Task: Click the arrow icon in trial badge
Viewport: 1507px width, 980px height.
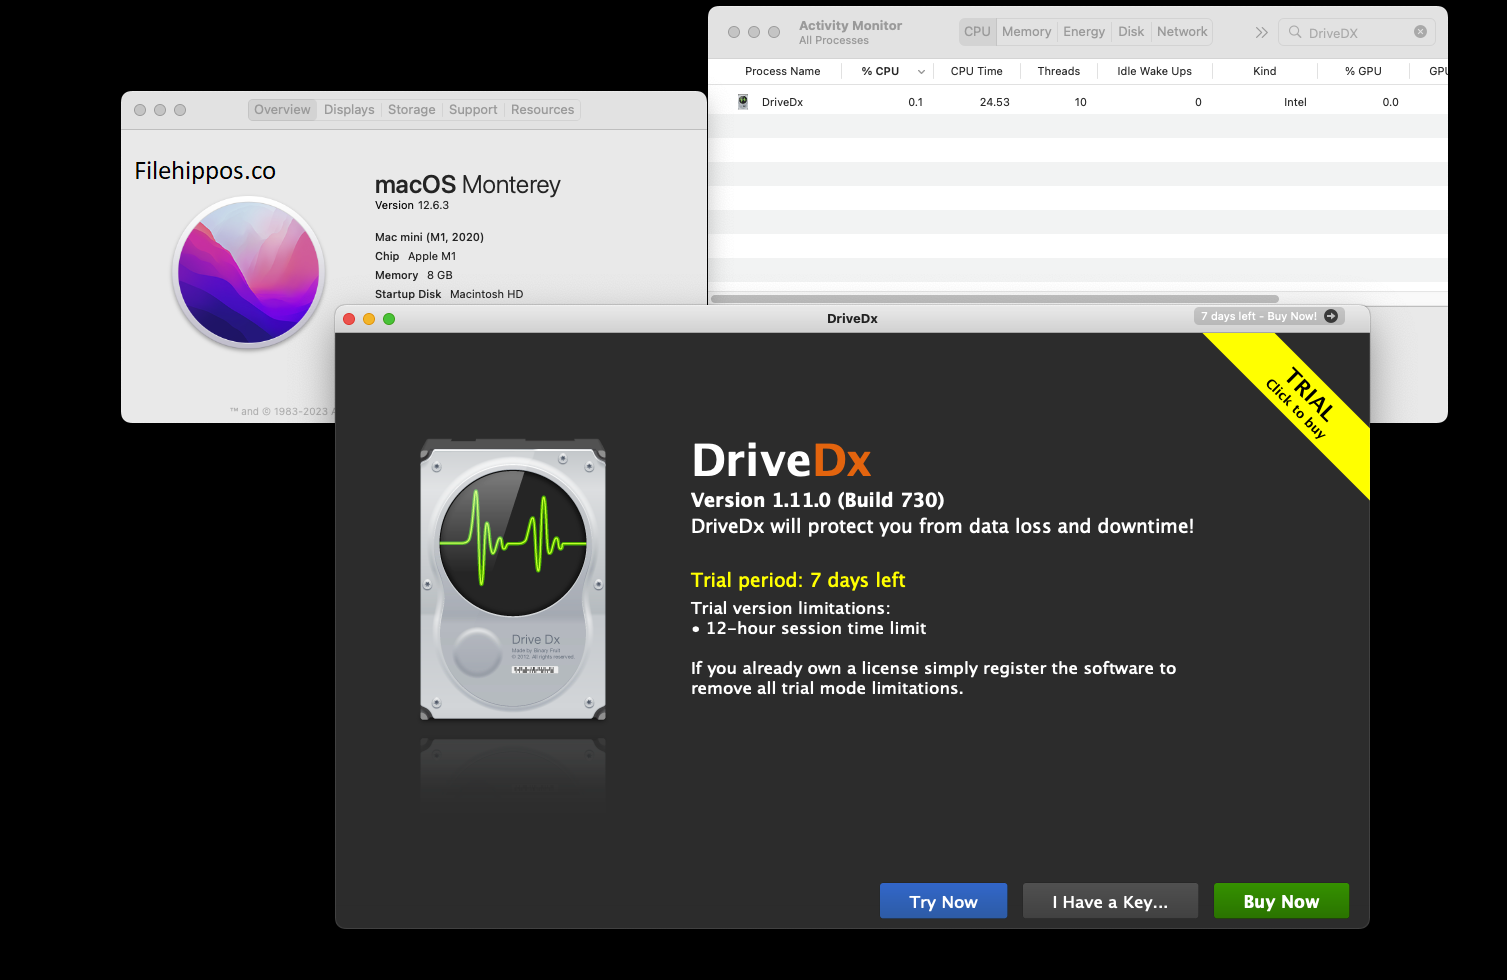Action: 1331,316
